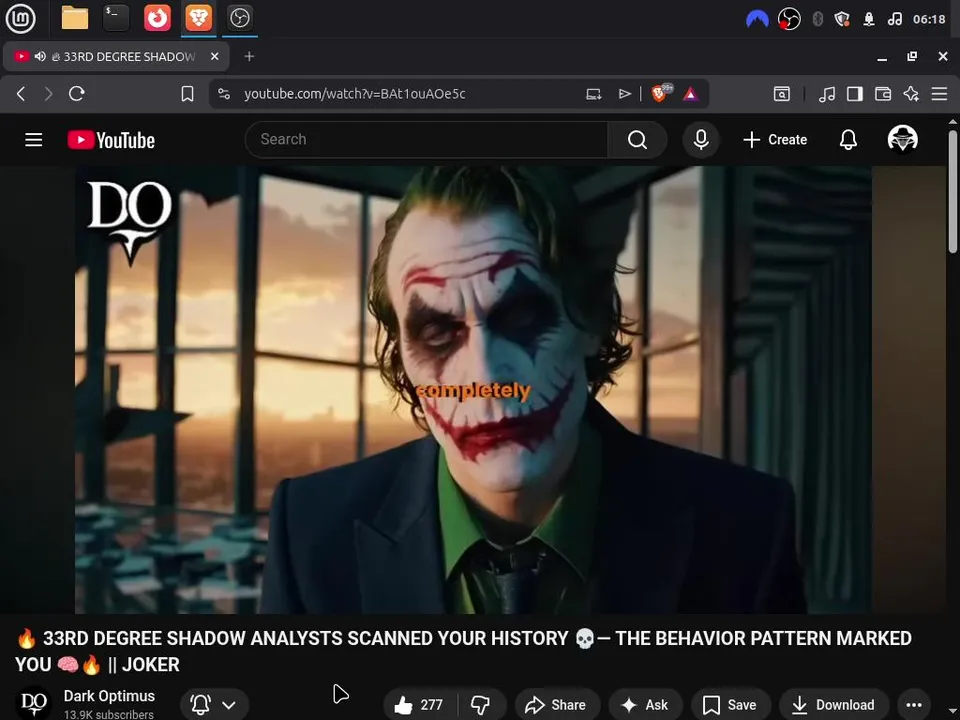Close the 33RD DEGREE SHADOW tab
This screenshot has height=720, width=960.
pos(214,56)
